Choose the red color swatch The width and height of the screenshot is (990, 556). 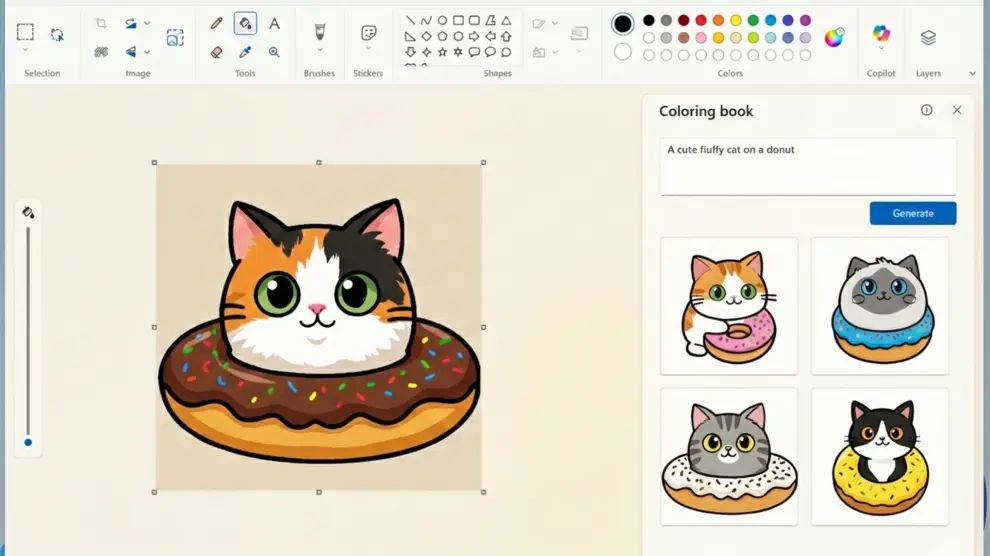click(x=701, y=20)
